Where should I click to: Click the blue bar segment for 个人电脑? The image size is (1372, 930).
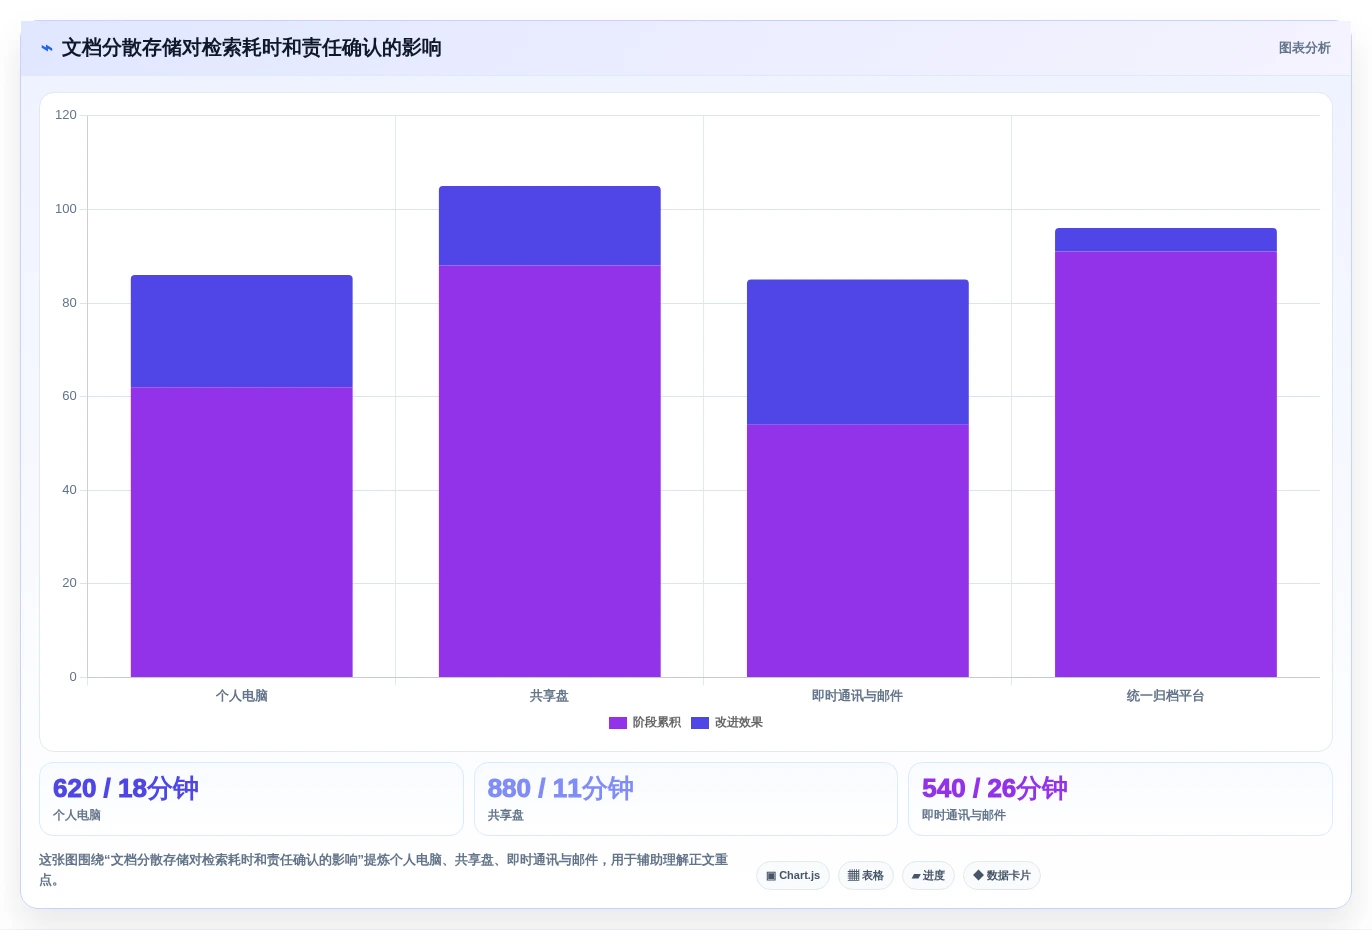pos(242,331)
